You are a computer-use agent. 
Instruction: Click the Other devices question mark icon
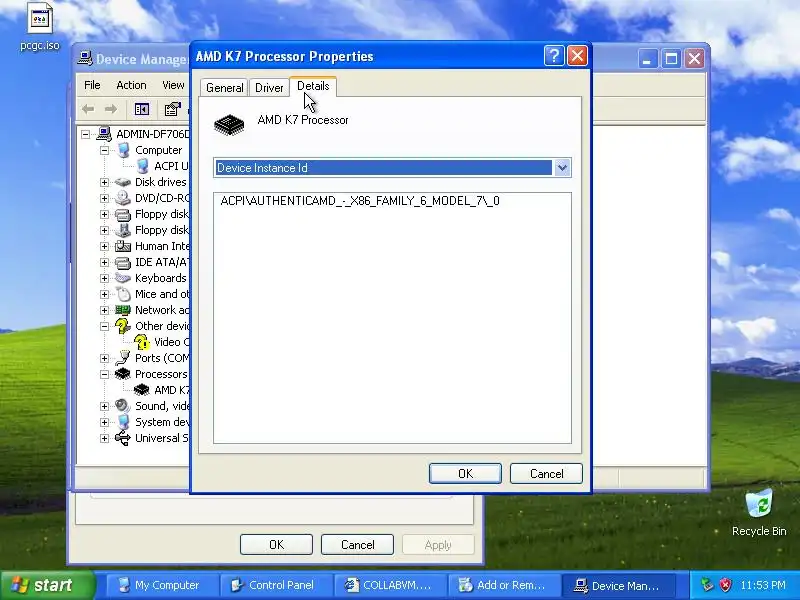click(122, 326)
